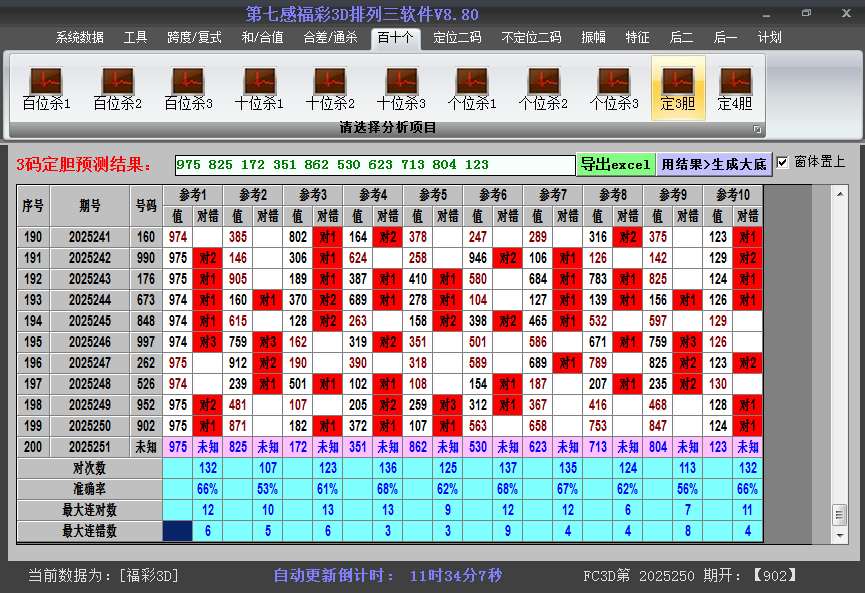Screen dimensions: 865x593
Task: Click the vertical scrollbar thumb
Action: pos(840,515)
